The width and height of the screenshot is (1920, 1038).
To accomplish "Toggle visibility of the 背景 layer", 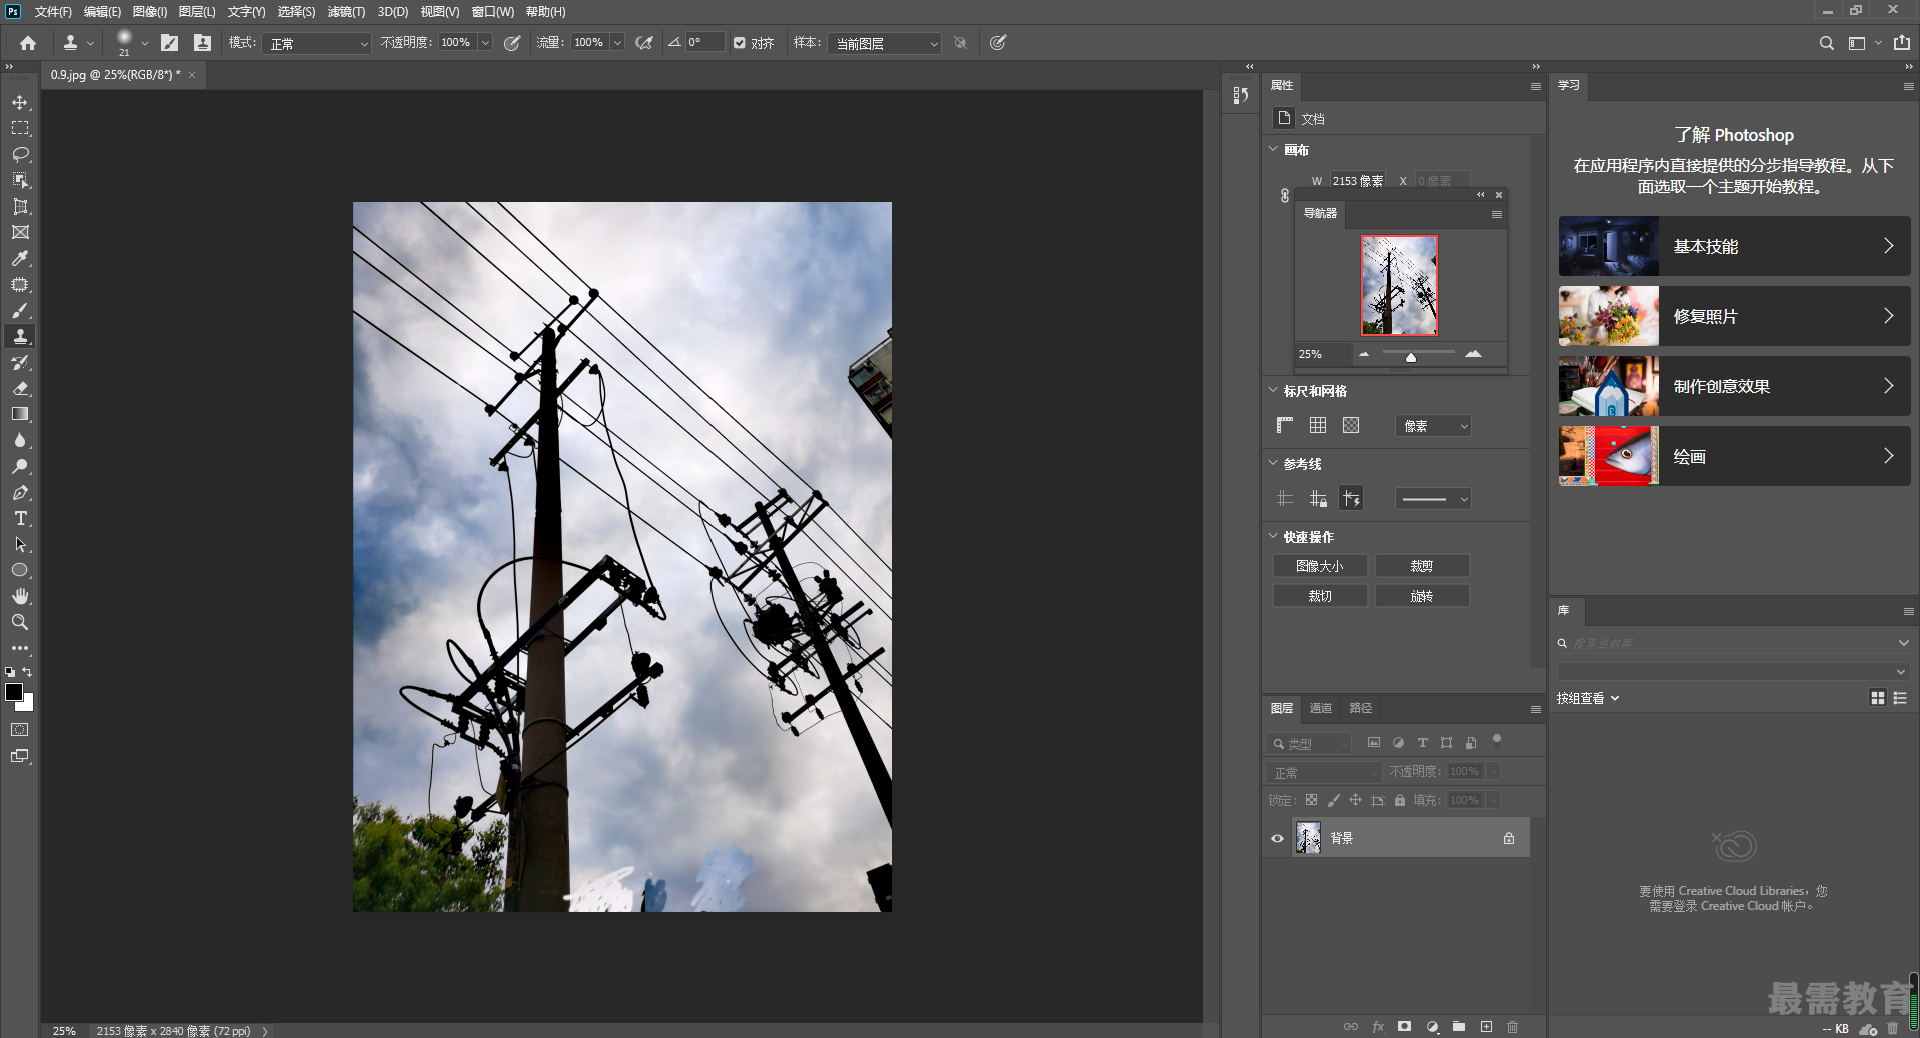I will pyautogui.click(x=1277, y=838).
